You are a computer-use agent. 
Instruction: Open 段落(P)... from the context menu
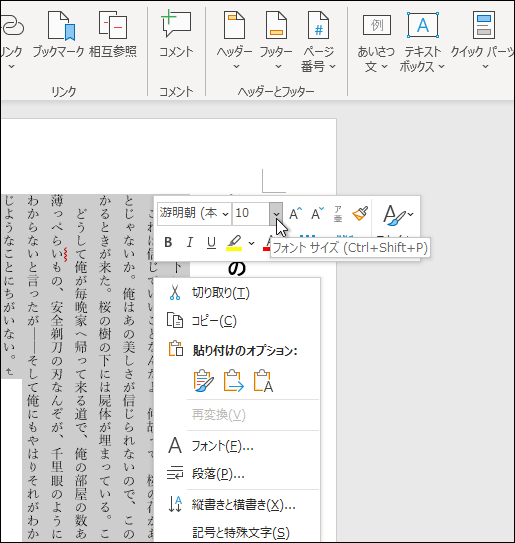coord(218,474)
